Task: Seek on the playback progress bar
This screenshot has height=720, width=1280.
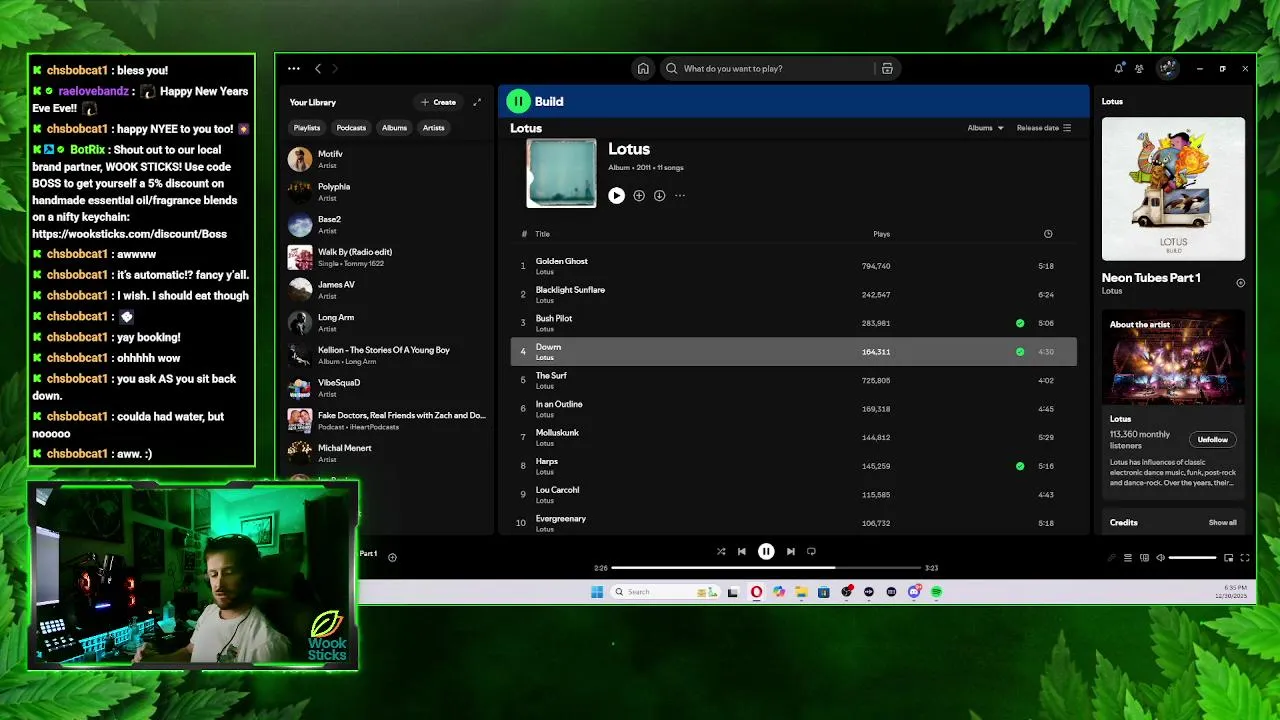Action: coord(766,568)
